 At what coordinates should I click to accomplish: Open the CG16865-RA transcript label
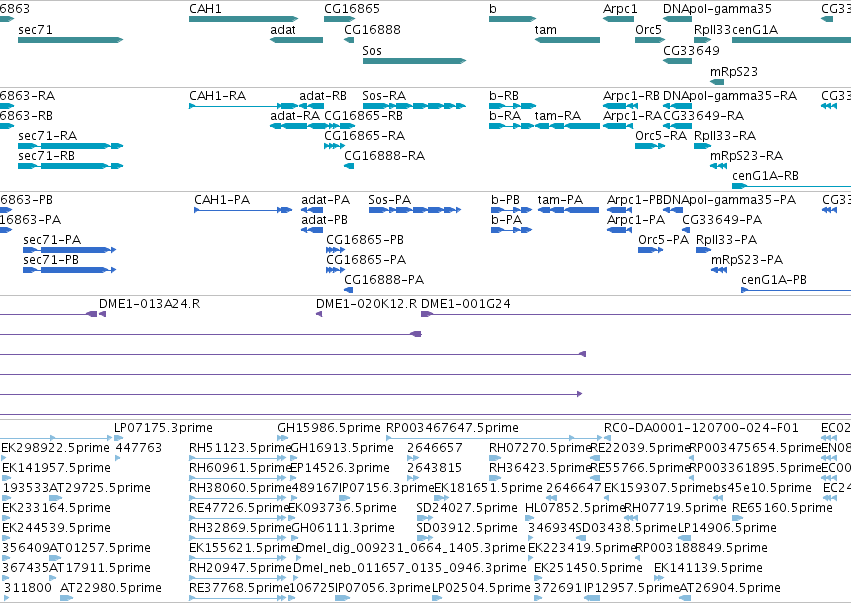[x=364, y=136]
